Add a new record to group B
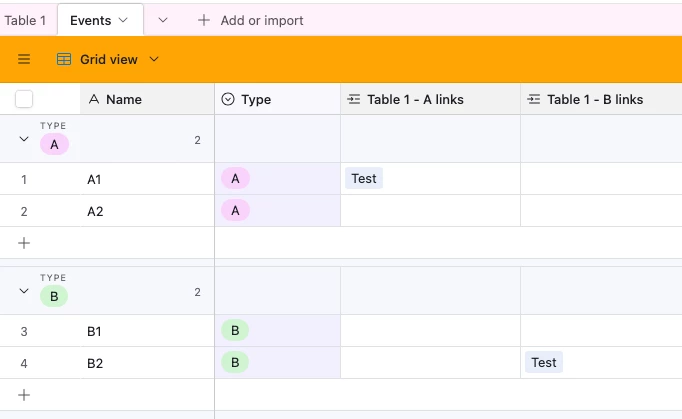This screenshot has height=419, width=682. (x=24, y=395)
